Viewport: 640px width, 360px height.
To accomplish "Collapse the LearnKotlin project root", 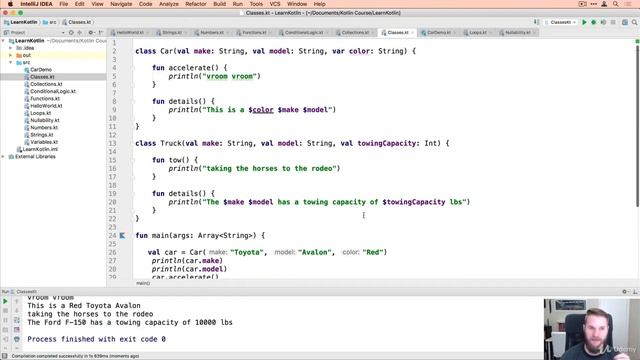I will [3, 41].
